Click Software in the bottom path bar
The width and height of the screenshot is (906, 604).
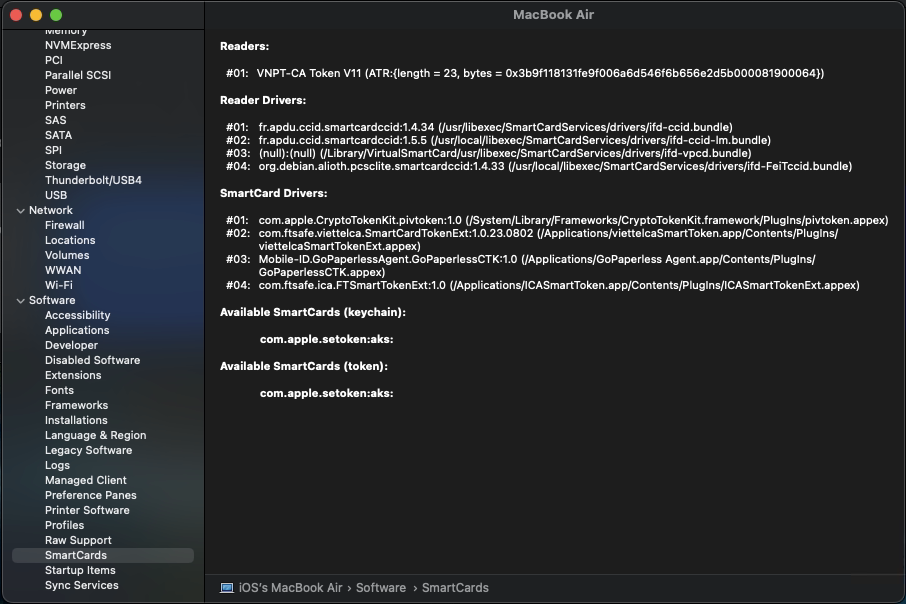(381, 588)
